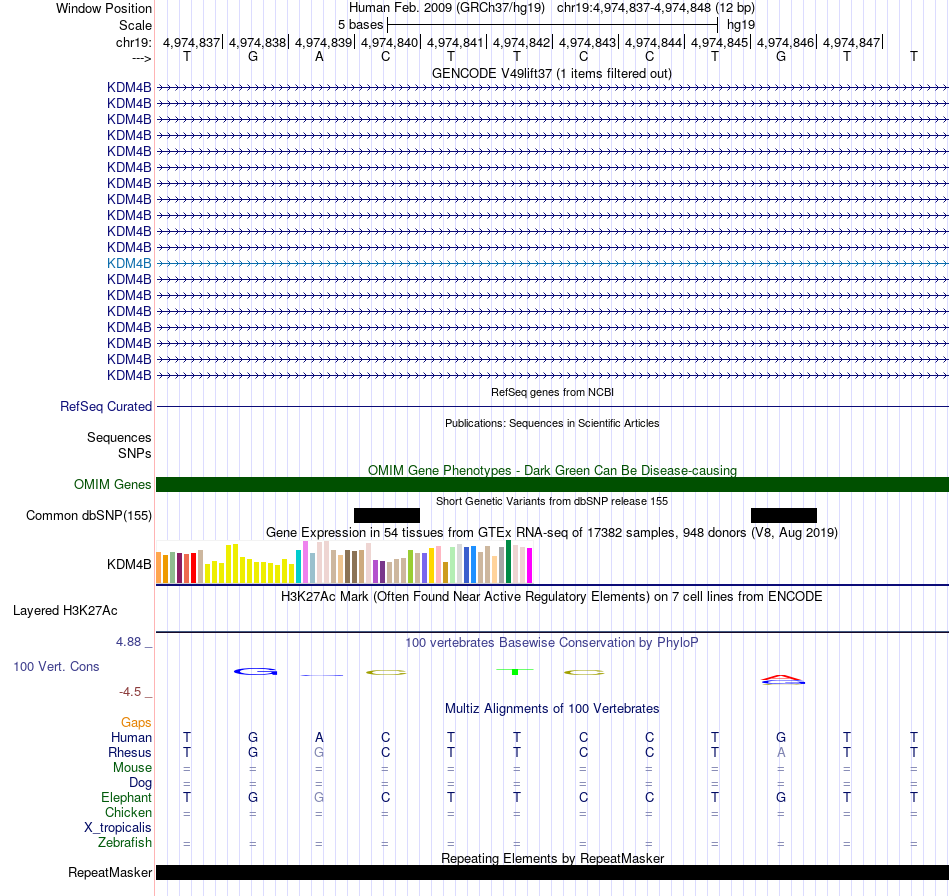Click the 4.88 PhyloP upper scale value
This screenshot has width=950, height=896.
pos(128,642)
